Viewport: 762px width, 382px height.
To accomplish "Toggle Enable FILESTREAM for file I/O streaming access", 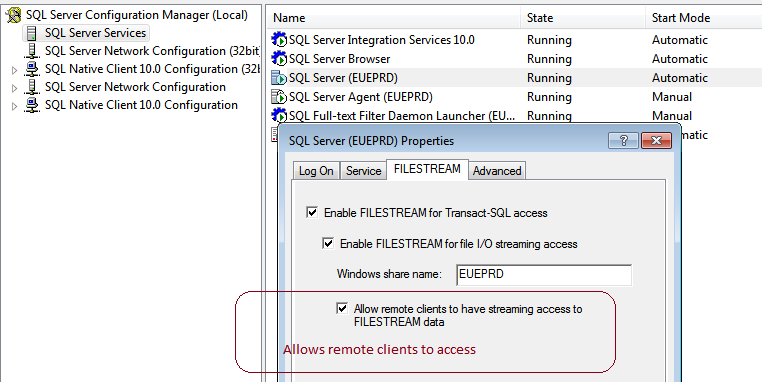I will [x=328, y=243].
